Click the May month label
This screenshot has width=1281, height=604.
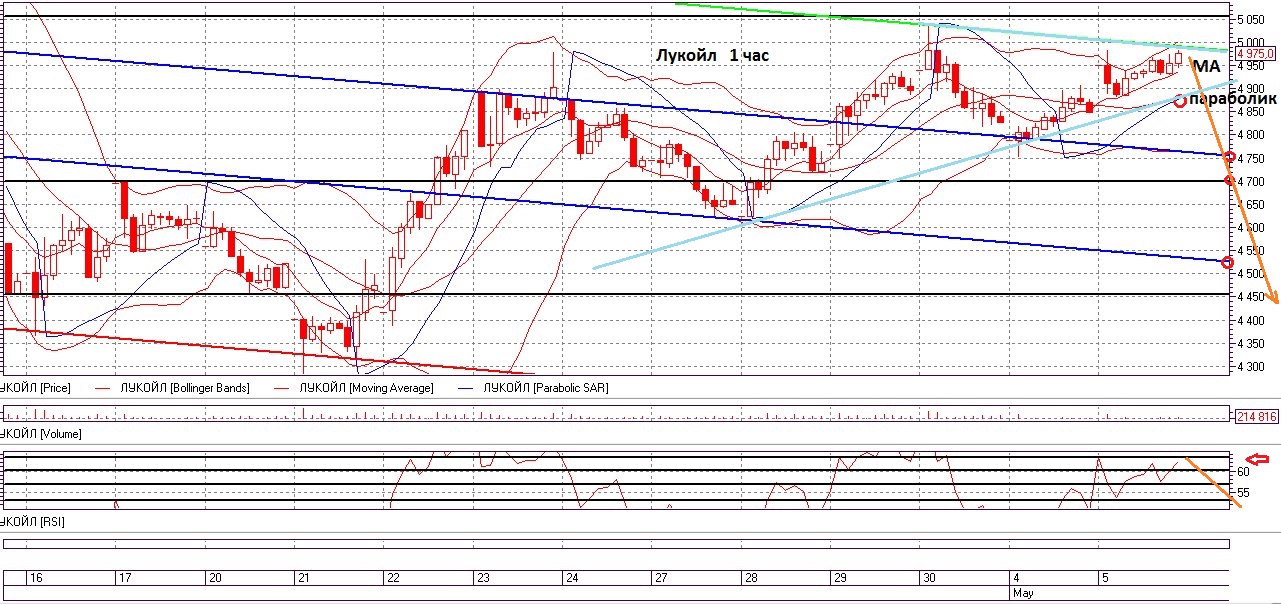[1023, 592]
